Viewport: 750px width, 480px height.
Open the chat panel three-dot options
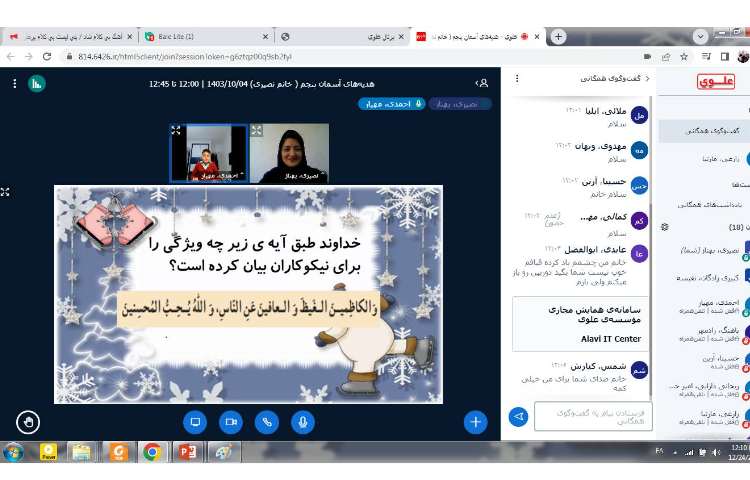pyautogui.click(x=517, y=78)
